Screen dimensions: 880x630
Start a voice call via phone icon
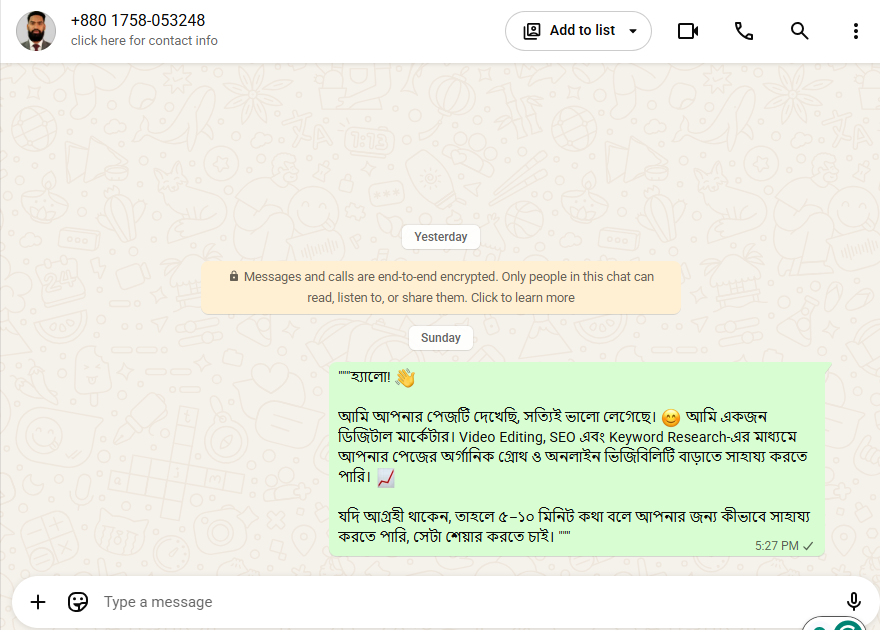(x=744, y=31)
